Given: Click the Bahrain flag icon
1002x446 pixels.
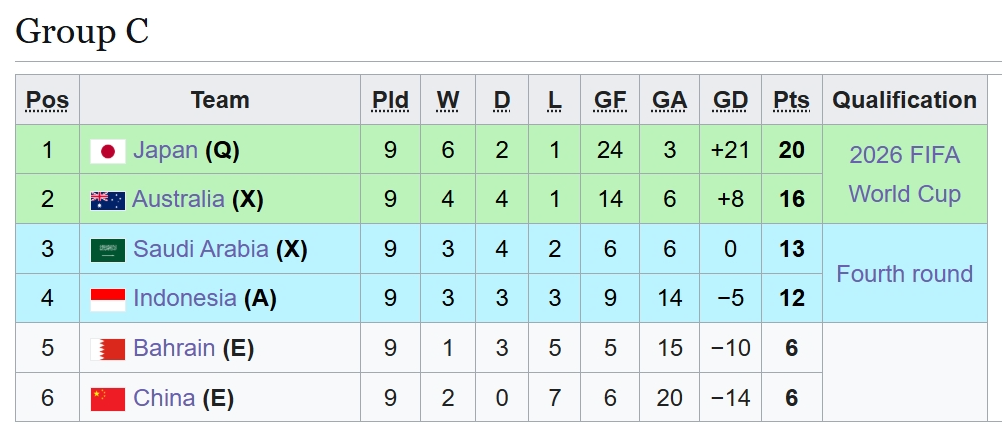Looking at the screenshot, I should pos(108,348).
